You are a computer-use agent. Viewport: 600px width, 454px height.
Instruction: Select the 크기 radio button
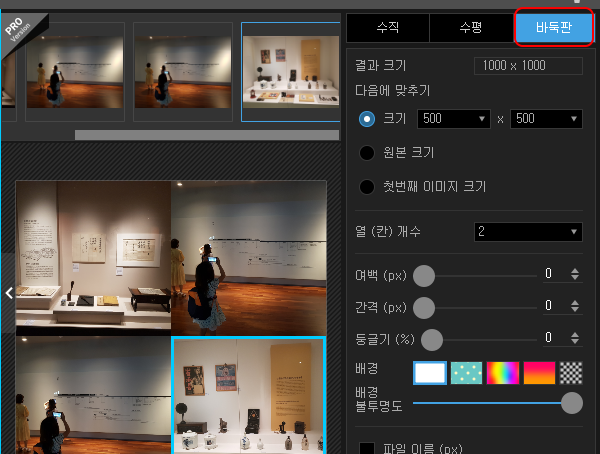tap(367, 119)
